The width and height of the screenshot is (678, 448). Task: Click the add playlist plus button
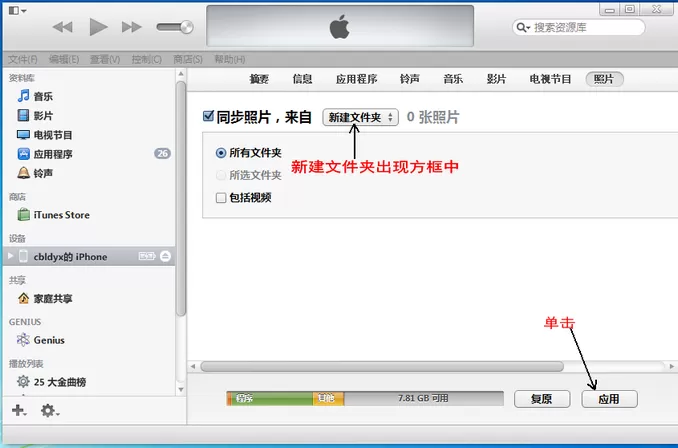pos(19,410)
